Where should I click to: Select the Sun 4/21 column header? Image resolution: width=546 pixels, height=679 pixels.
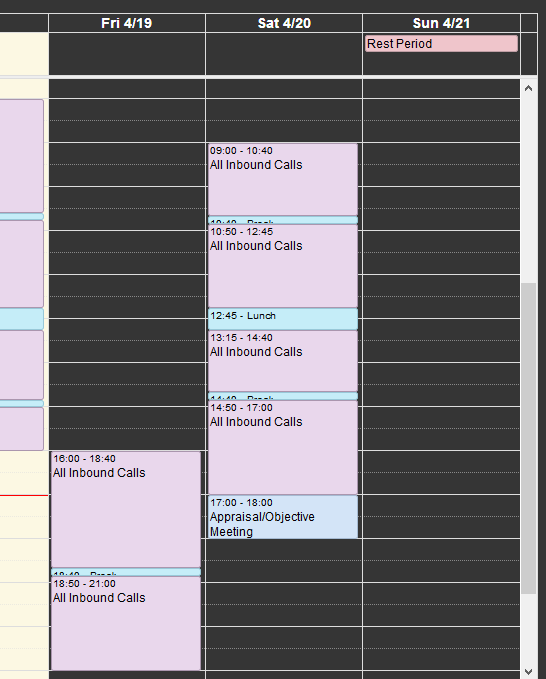(441, 23)
